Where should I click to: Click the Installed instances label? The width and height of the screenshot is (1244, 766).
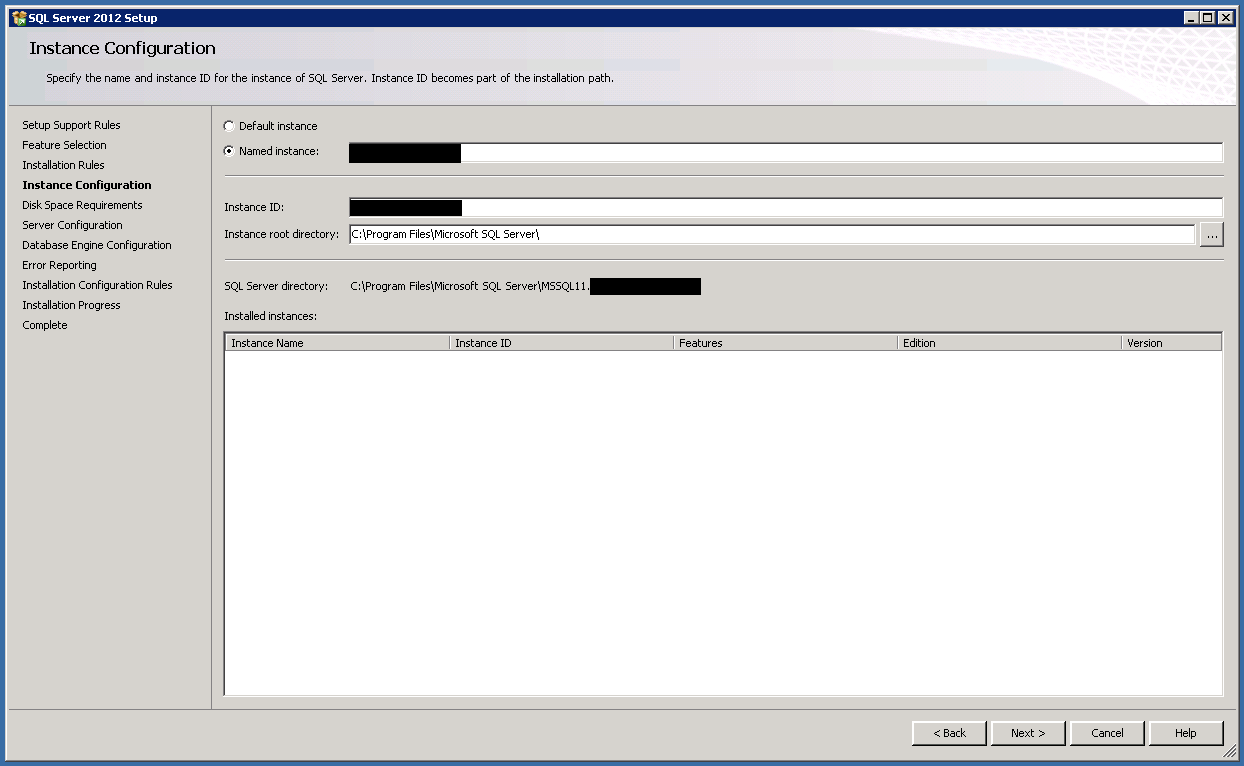(271, 316)
